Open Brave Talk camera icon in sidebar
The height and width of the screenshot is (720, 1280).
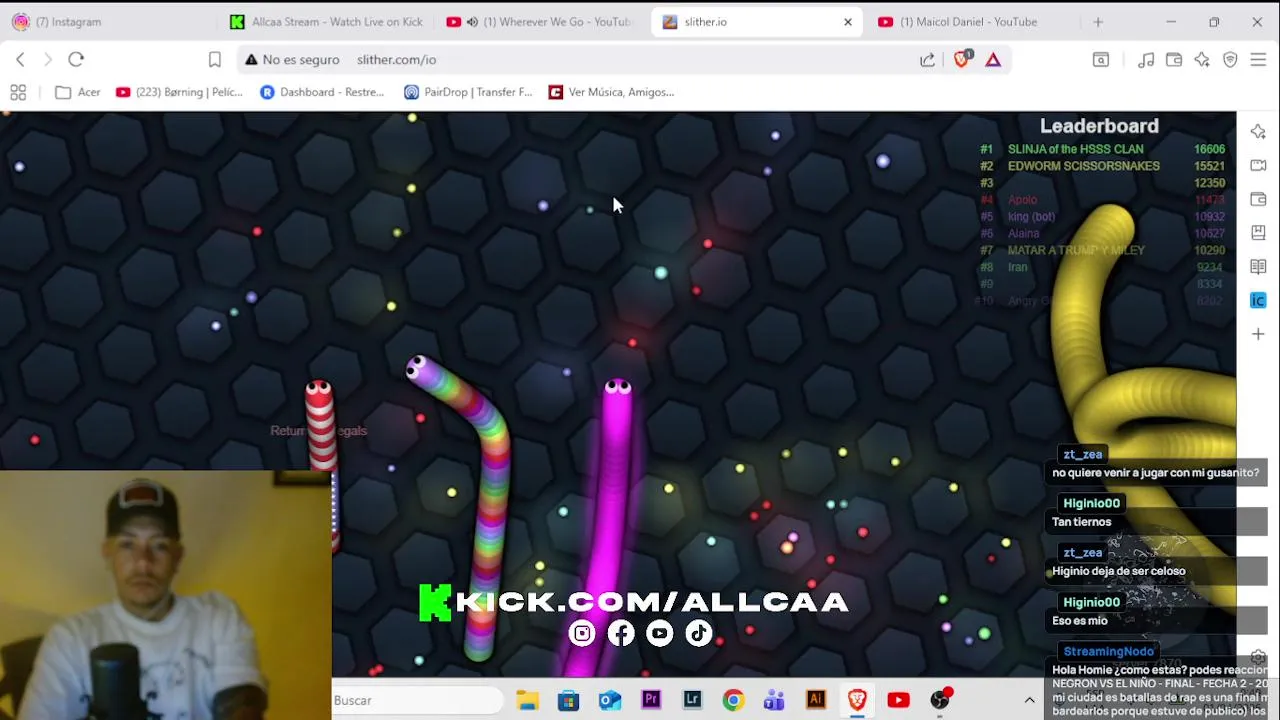click(1258, 165)
